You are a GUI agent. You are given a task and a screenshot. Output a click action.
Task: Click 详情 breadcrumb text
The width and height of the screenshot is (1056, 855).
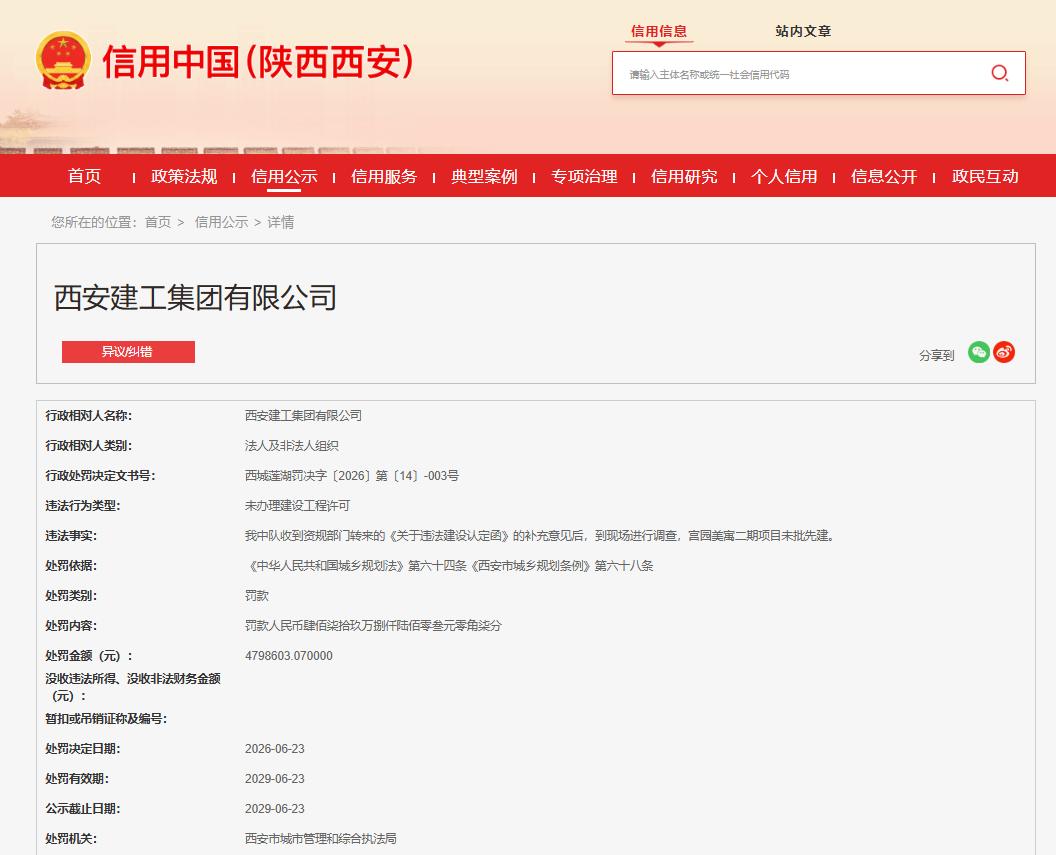coord(281,222)
